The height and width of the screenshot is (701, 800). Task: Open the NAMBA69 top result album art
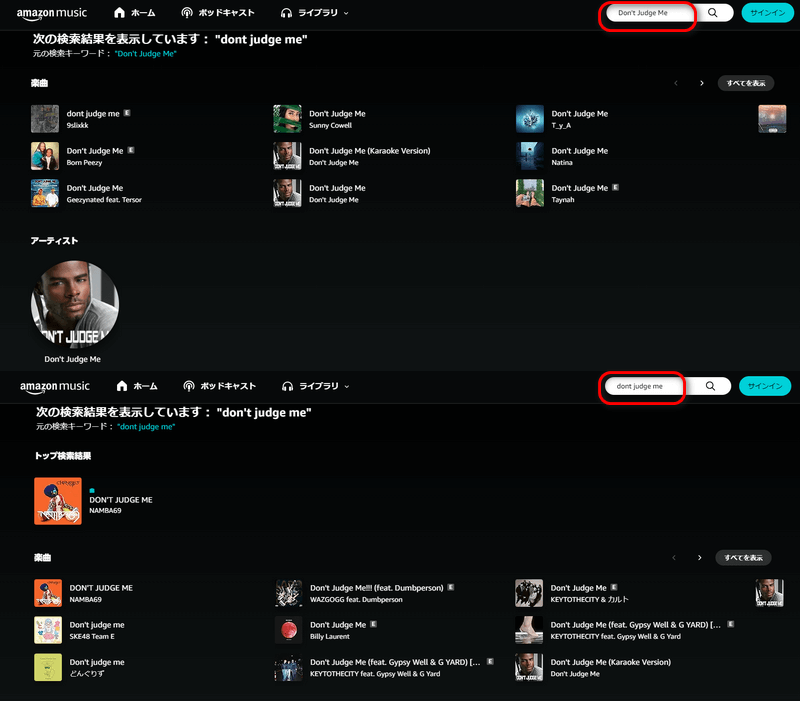click(x=58, y=501)
